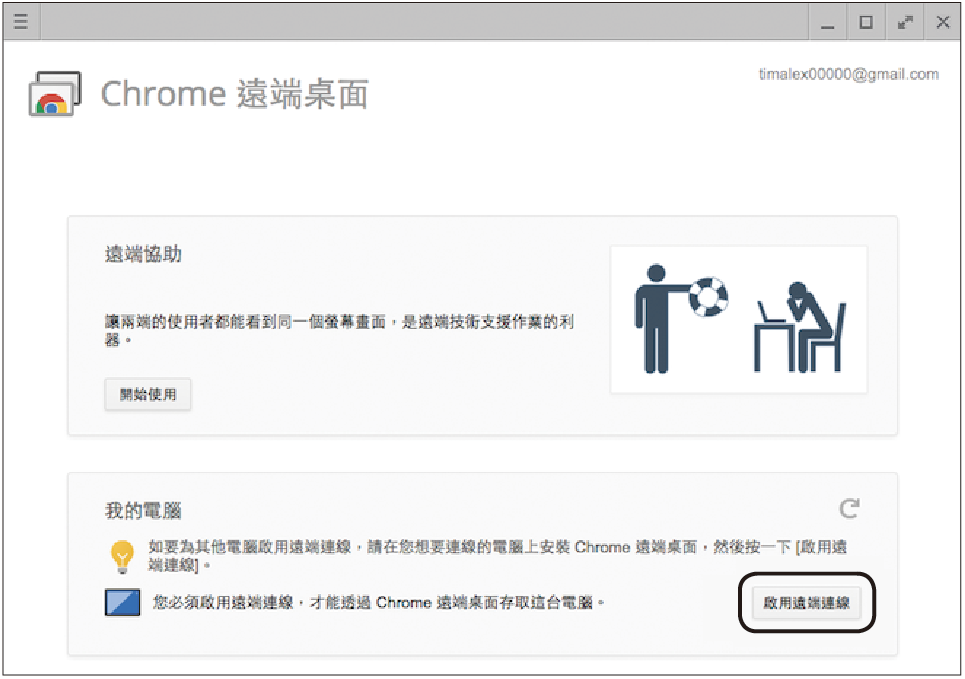The width and height of the screenshot is (965, 679).
Task: Click the 讓兩端的使用者 description text
Action: point(339,331)
